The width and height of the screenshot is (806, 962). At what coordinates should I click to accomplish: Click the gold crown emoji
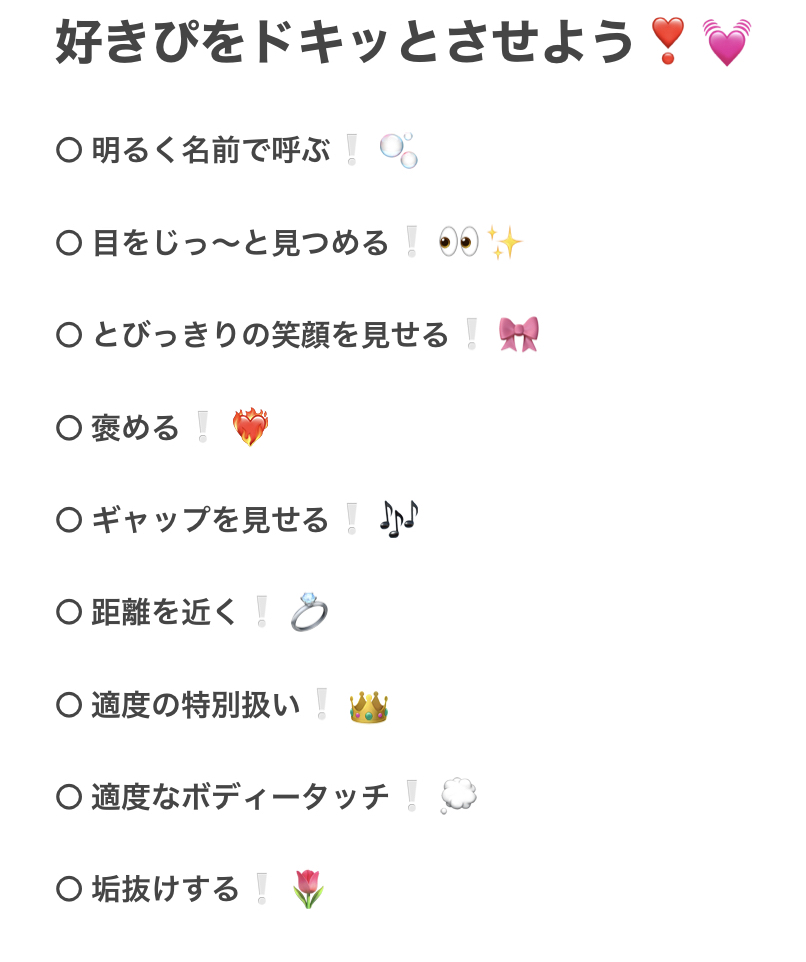pos(369,707)
